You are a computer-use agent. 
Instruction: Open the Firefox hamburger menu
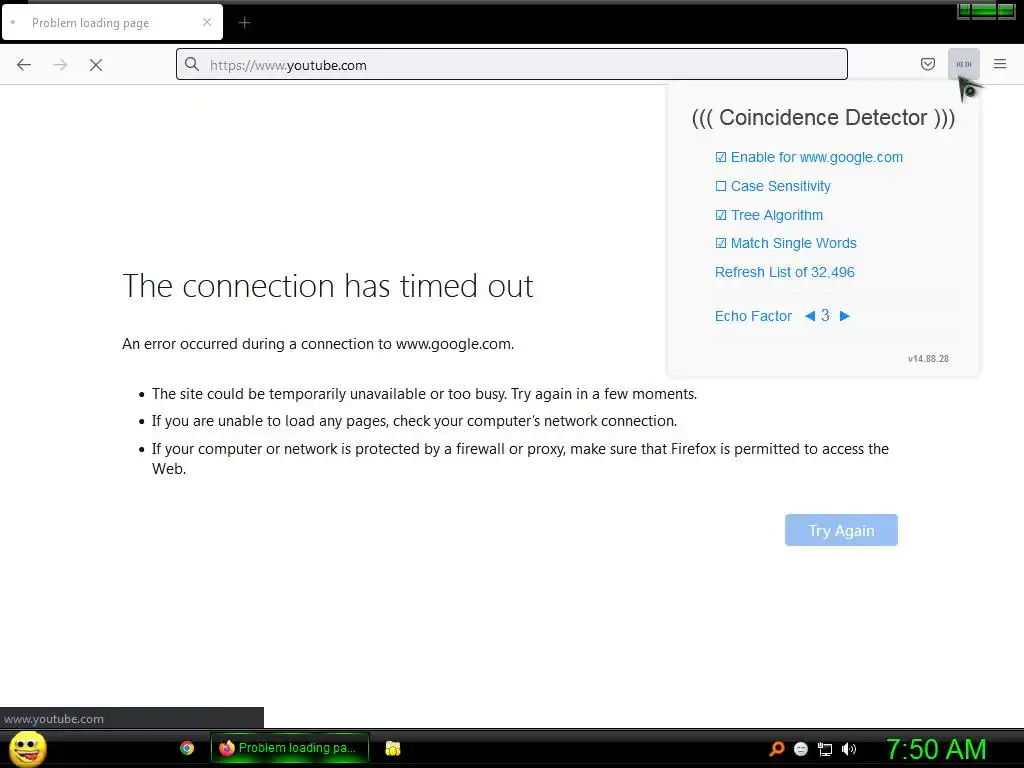click(1000, 64)
